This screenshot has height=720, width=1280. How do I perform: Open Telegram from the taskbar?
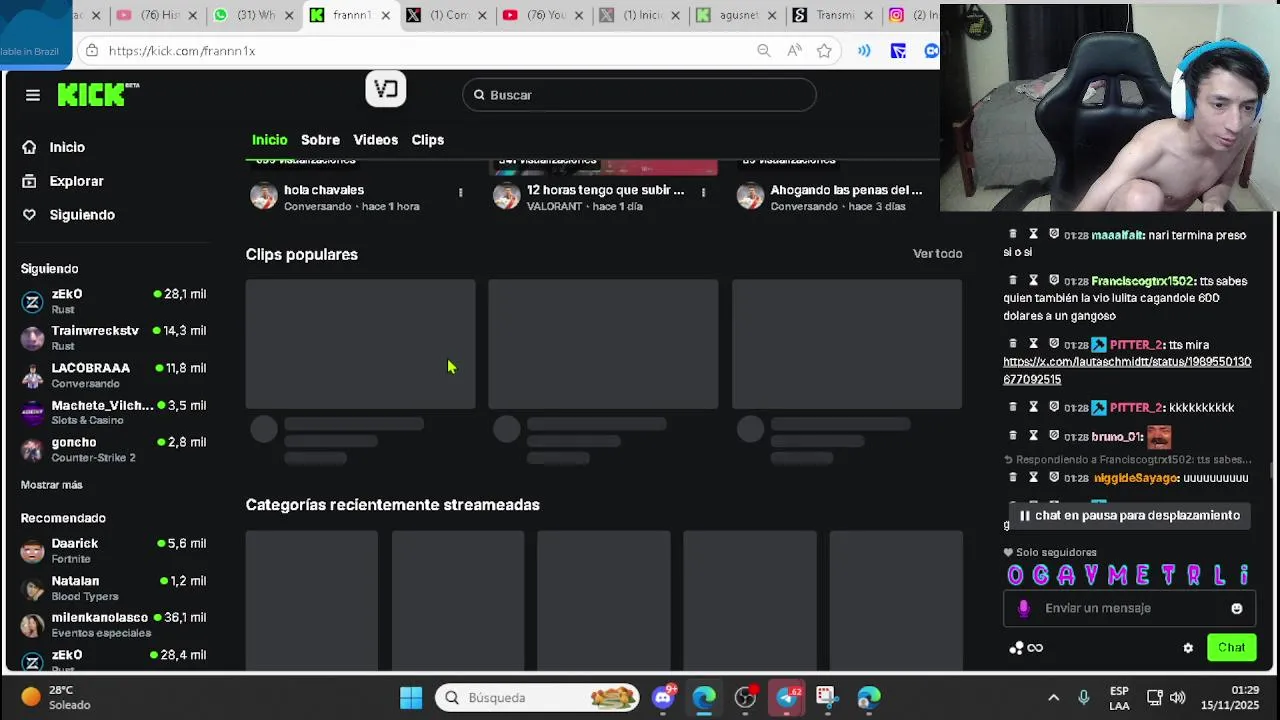788,697
